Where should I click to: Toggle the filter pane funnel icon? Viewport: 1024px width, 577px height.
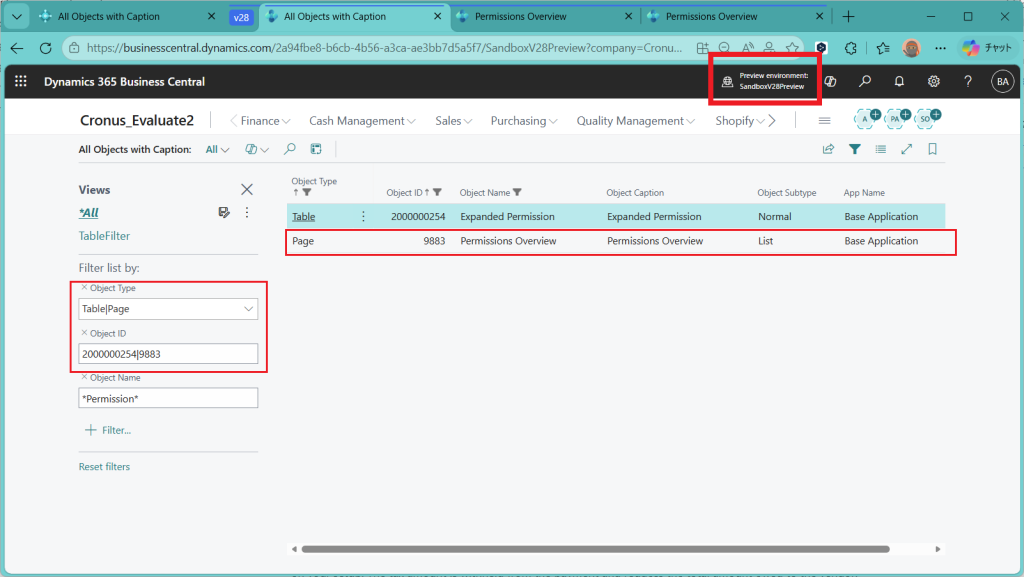(x=855, y=149)
